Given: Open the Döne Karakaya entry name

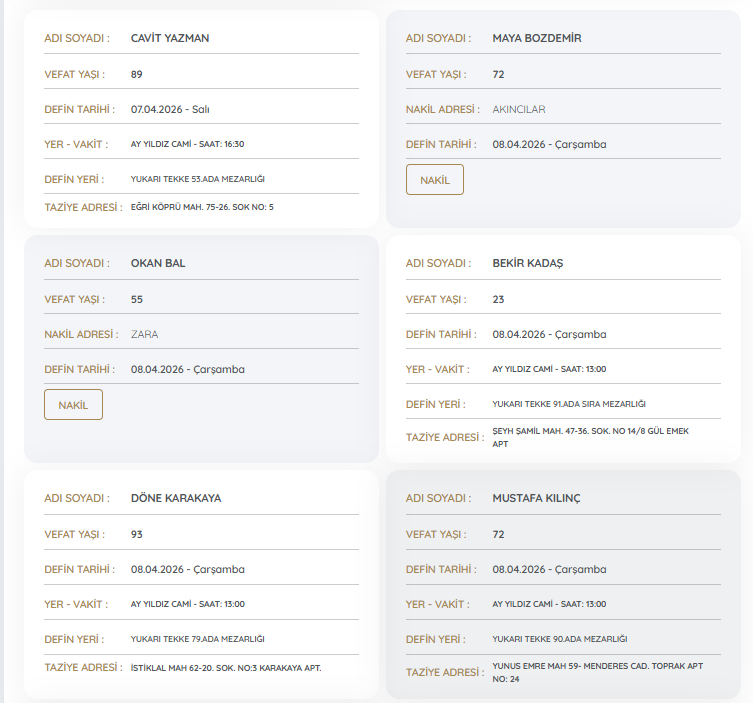Looking at the screenshot, I should 176,498.
